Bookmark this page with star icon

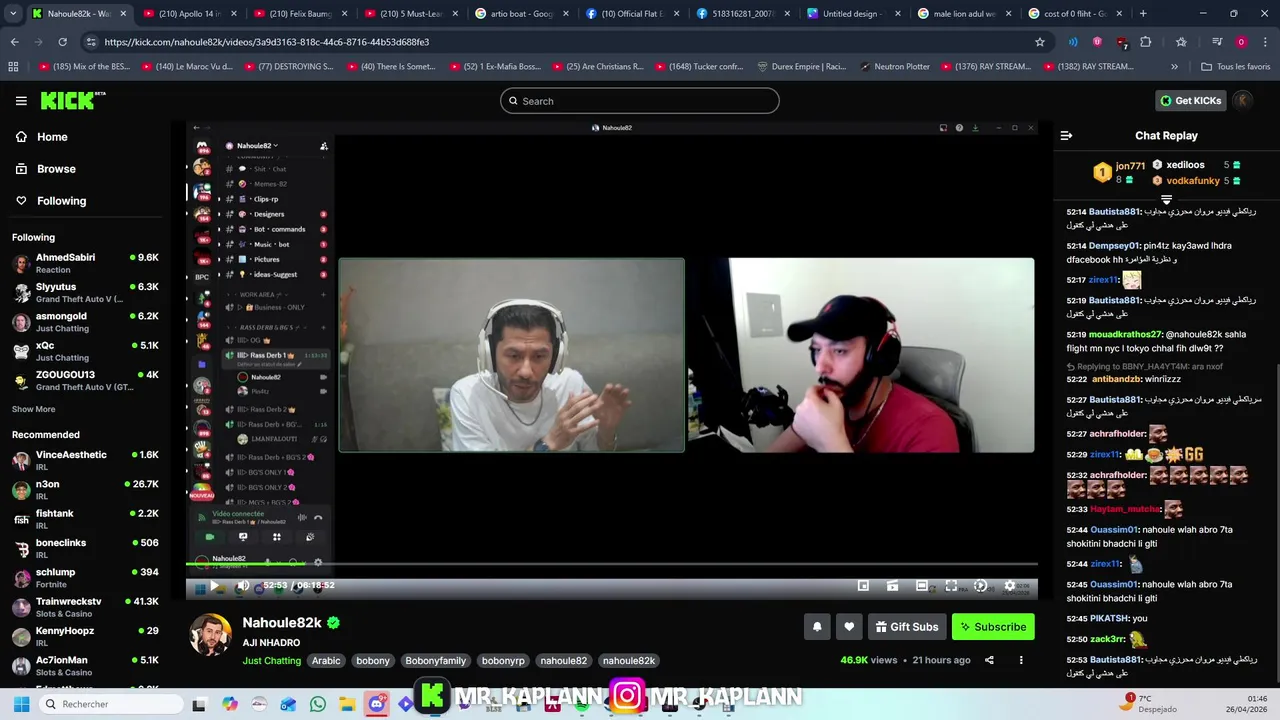1040,42
